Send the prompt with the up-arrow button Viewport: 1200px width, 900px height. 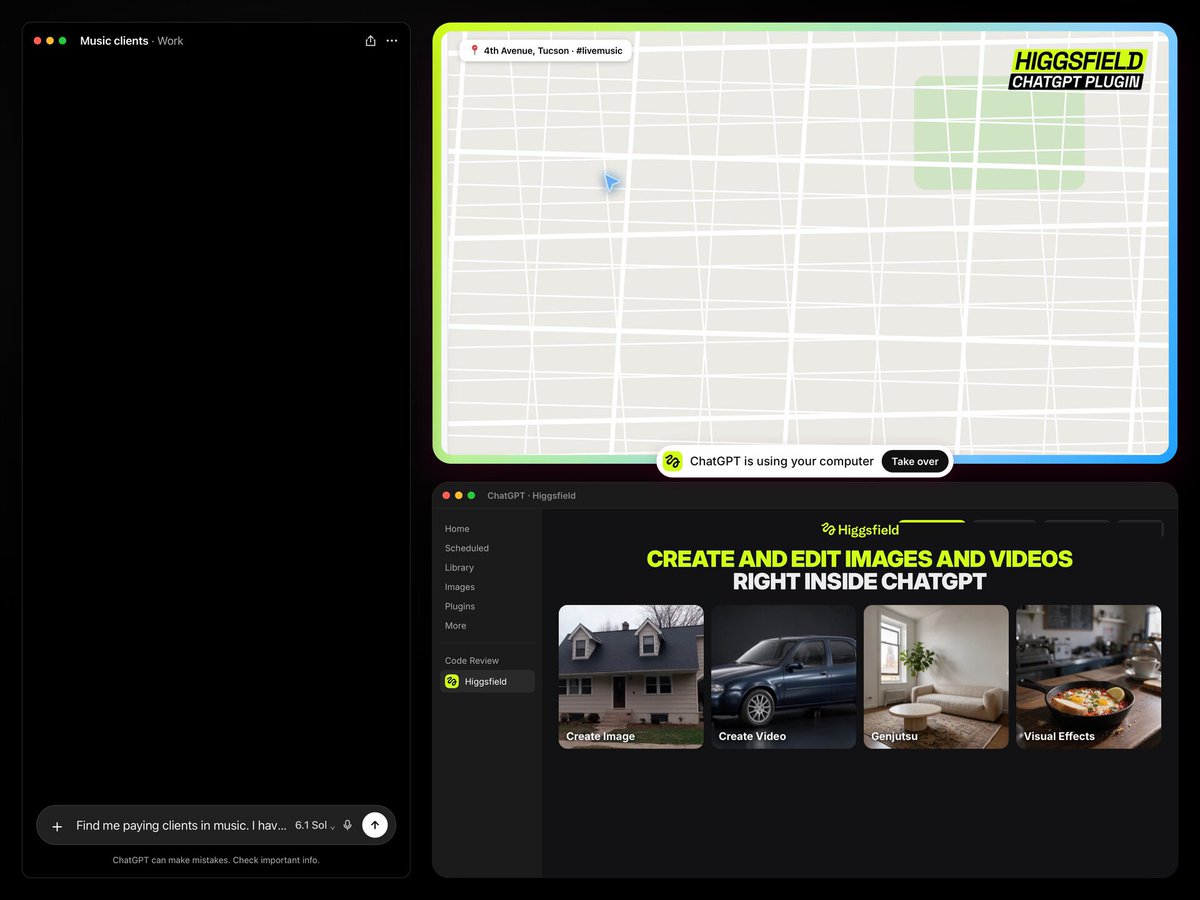tap(375, 825)
